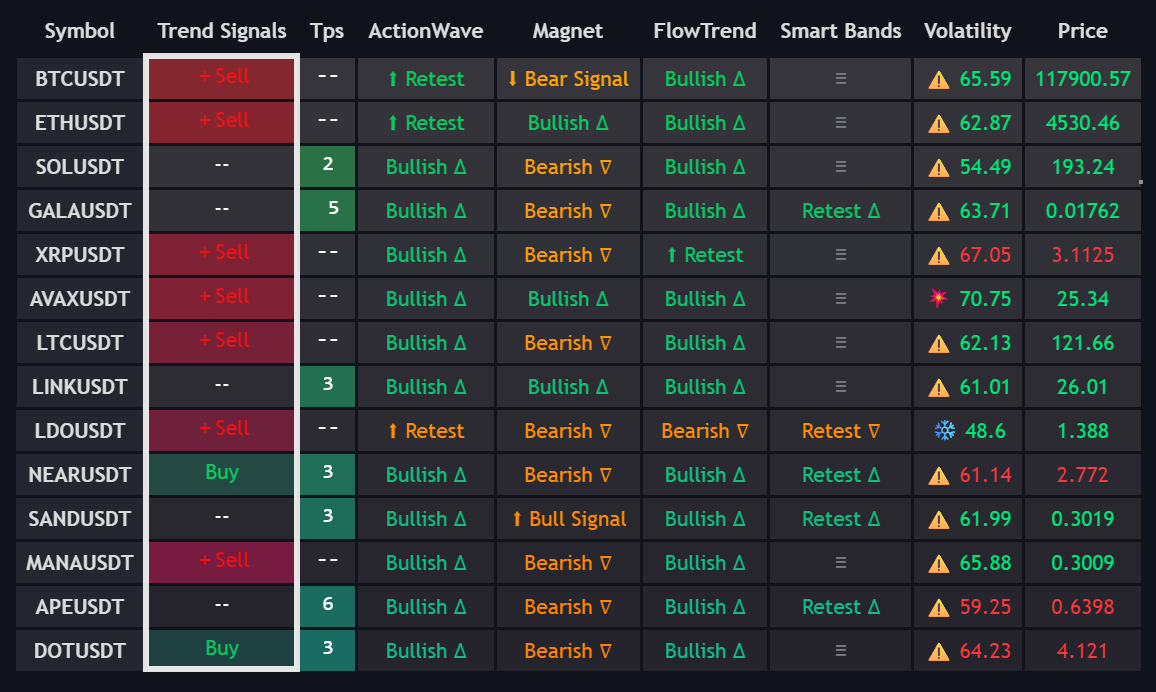Click the Trend Signals column header
1156x692 pixels.
coord(222,31)
